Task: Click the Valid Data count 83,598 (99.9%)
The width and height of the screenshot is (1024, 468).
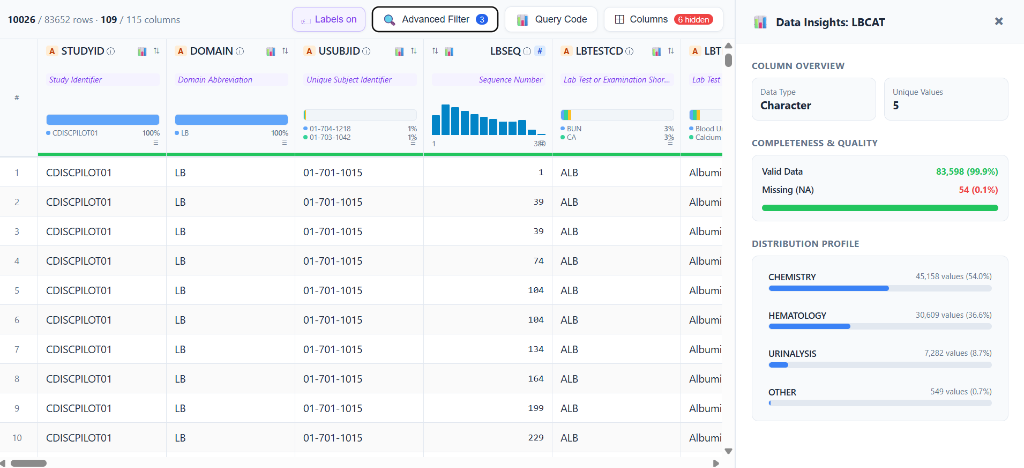Action: 967,172
